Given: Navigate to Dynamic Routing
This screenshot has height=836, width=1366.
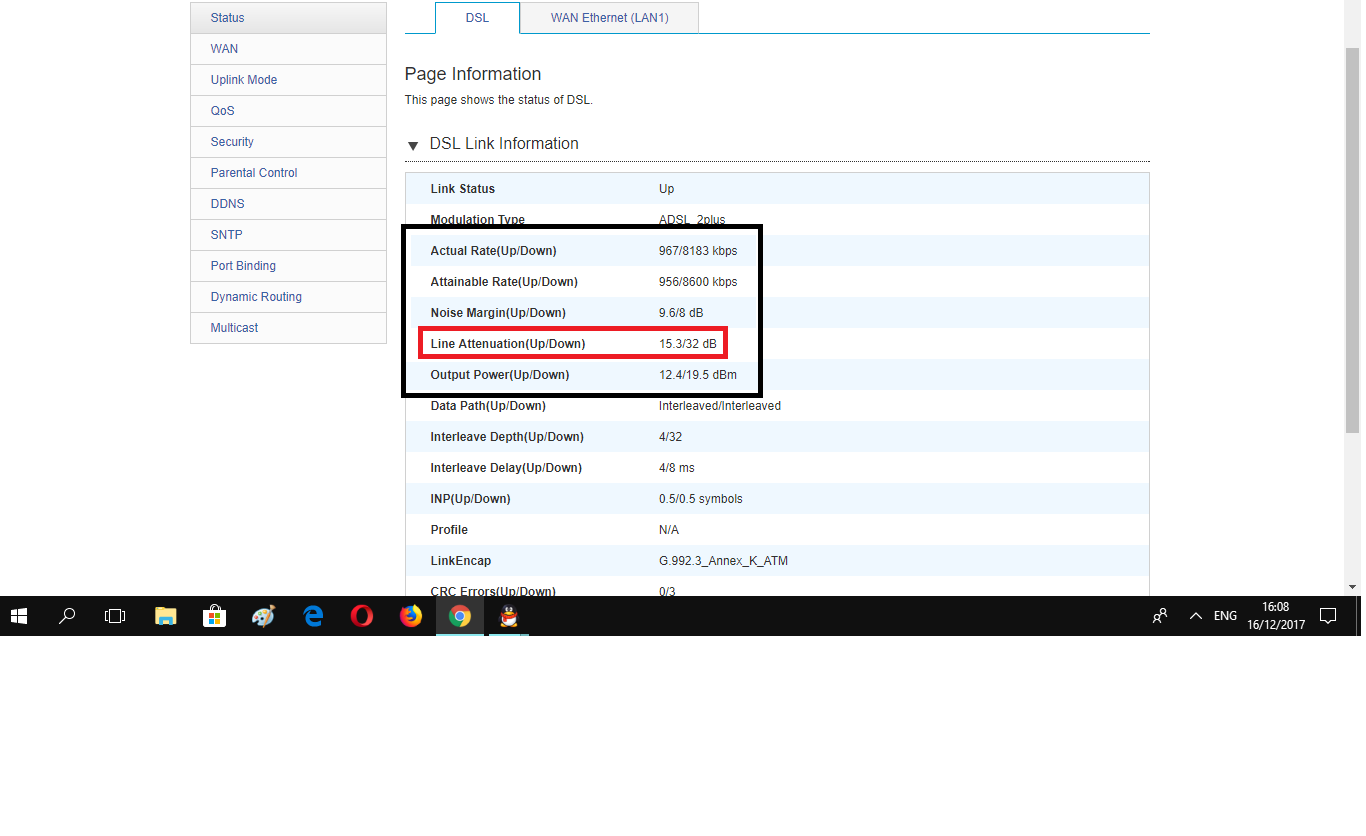Looking at the screenshot, I should click(256, 297).
